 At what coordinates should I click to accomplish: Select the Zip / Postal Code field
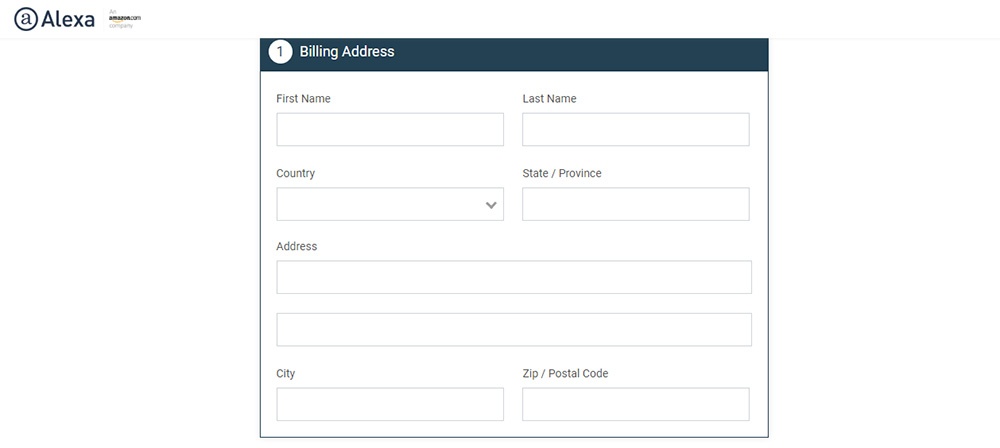[635, 404]
